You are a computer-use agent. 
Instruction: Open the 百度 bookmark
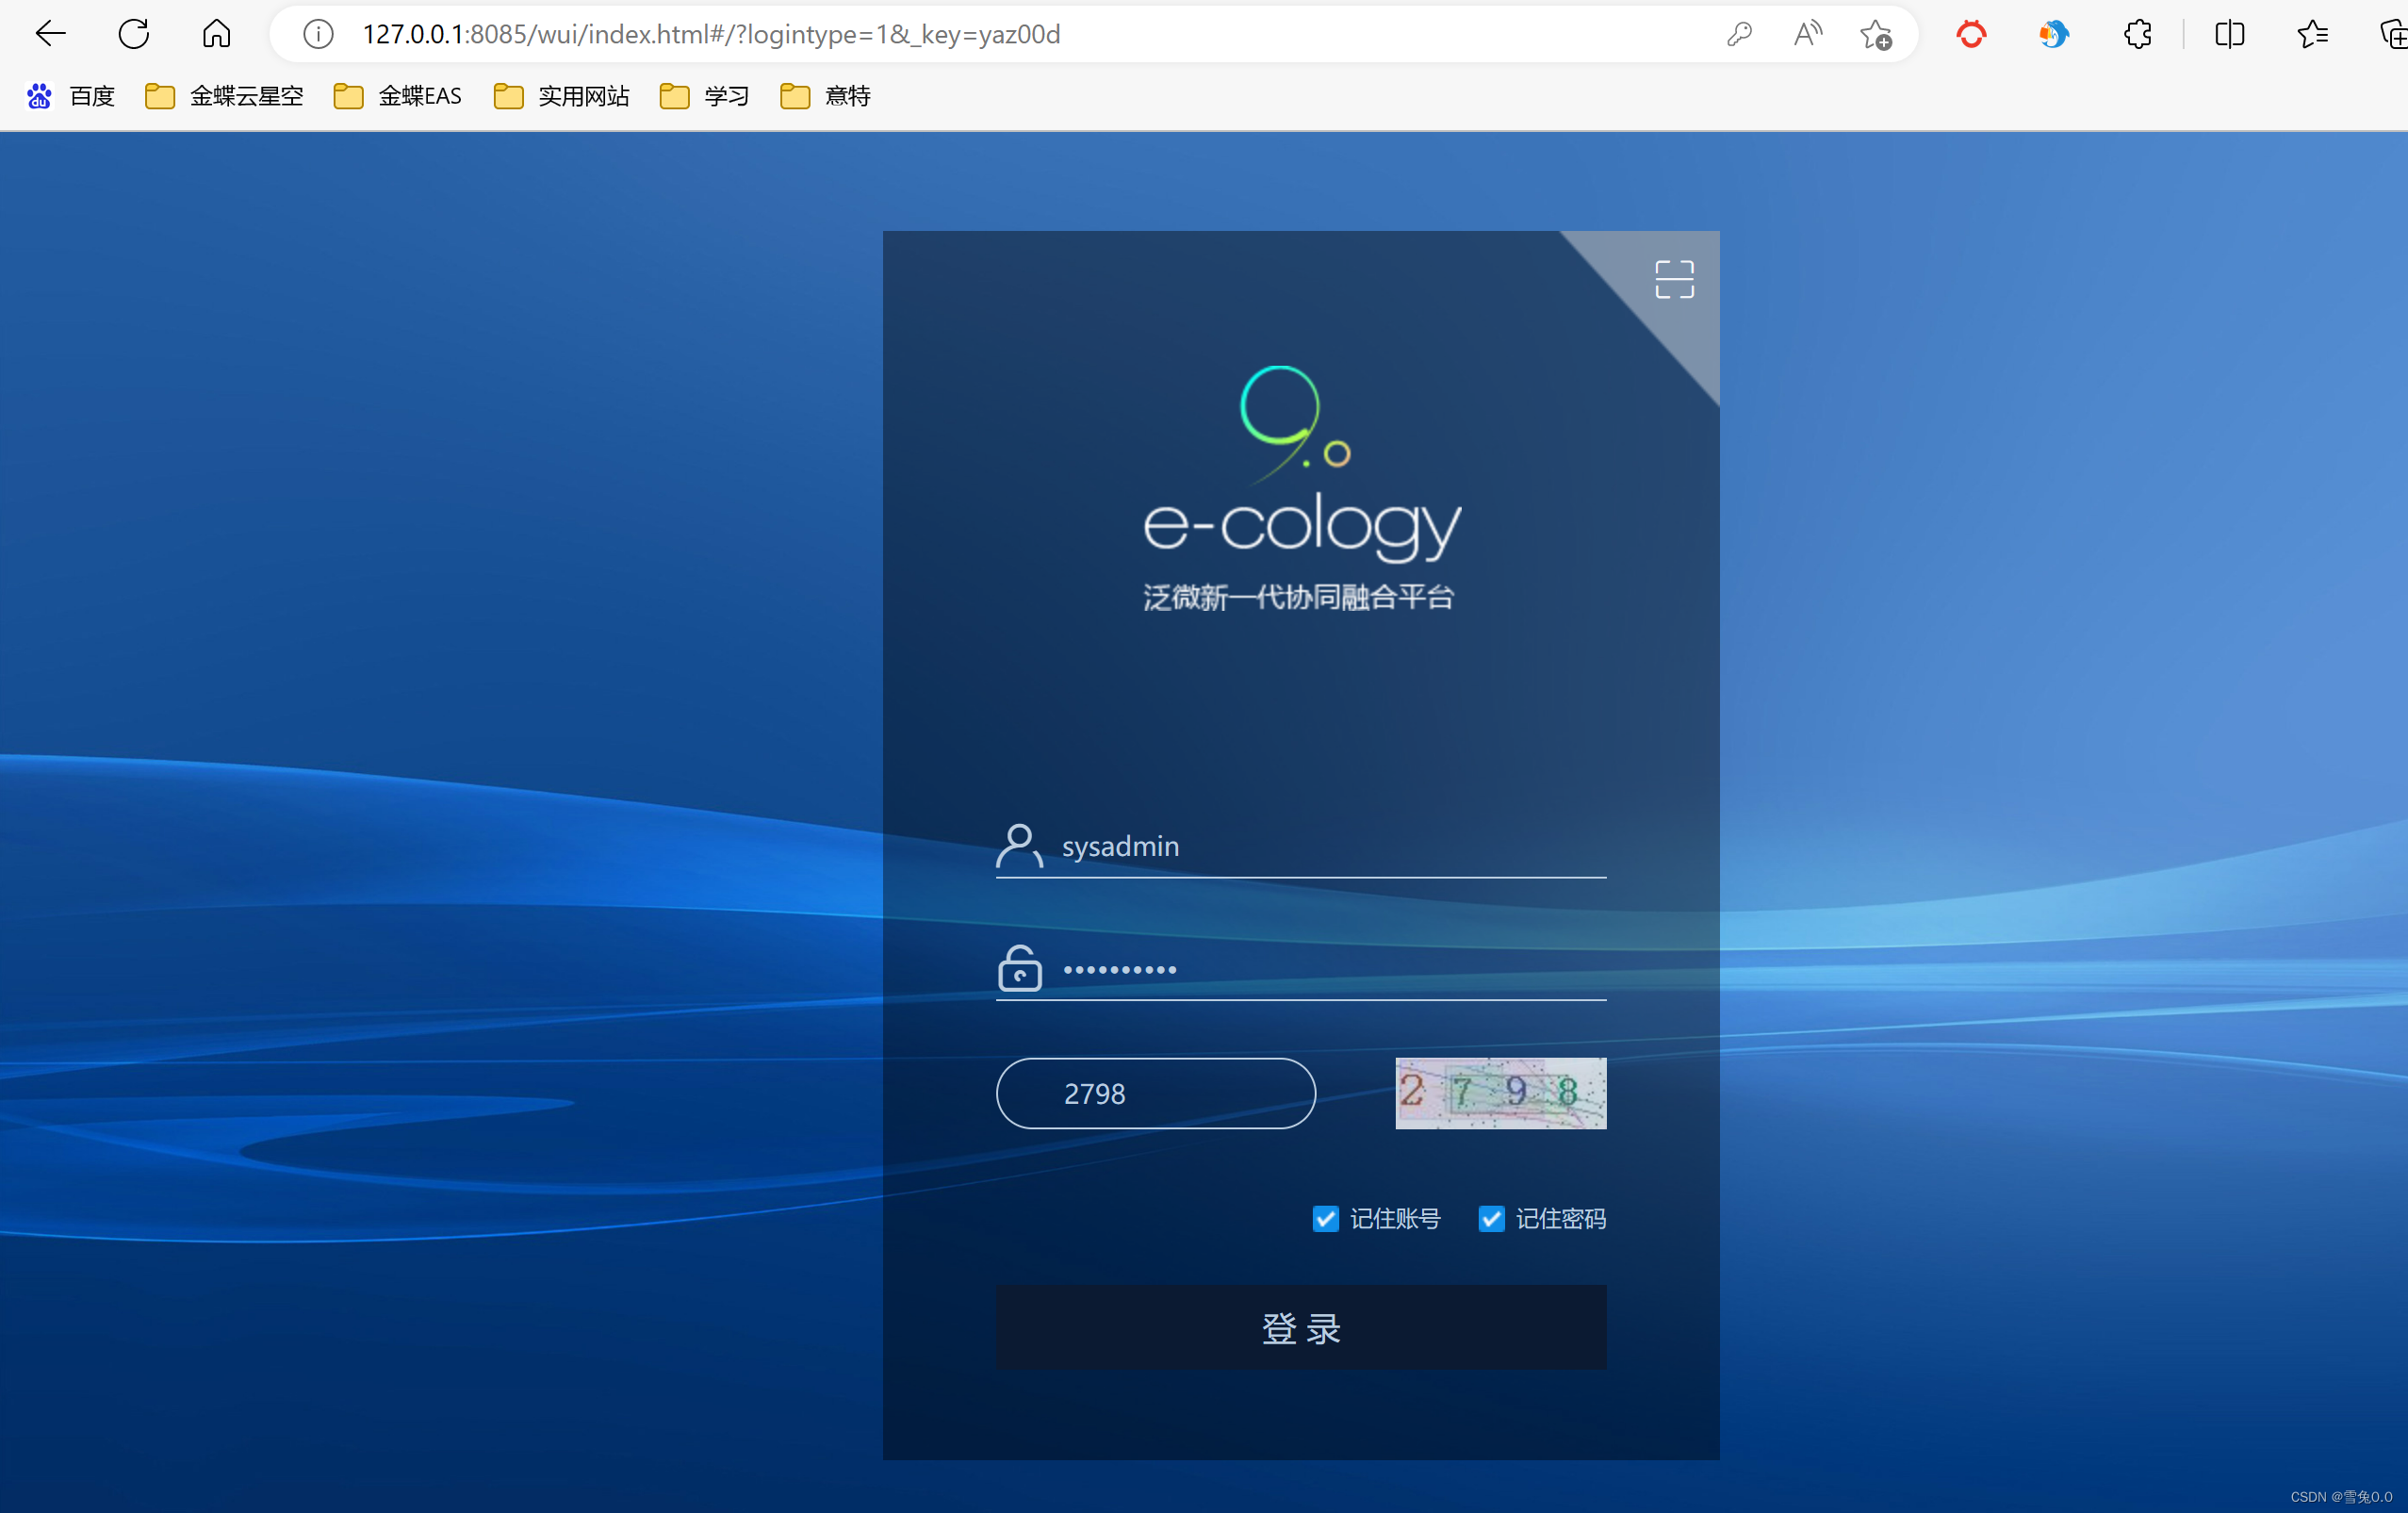[x=71, y=96]
